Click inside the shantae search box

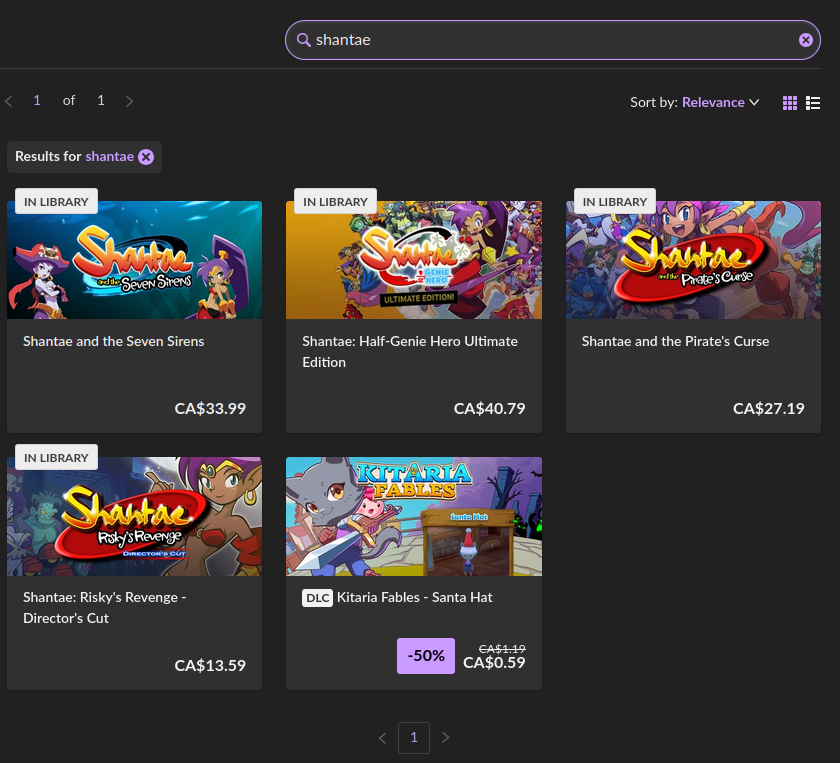[550, 40]
